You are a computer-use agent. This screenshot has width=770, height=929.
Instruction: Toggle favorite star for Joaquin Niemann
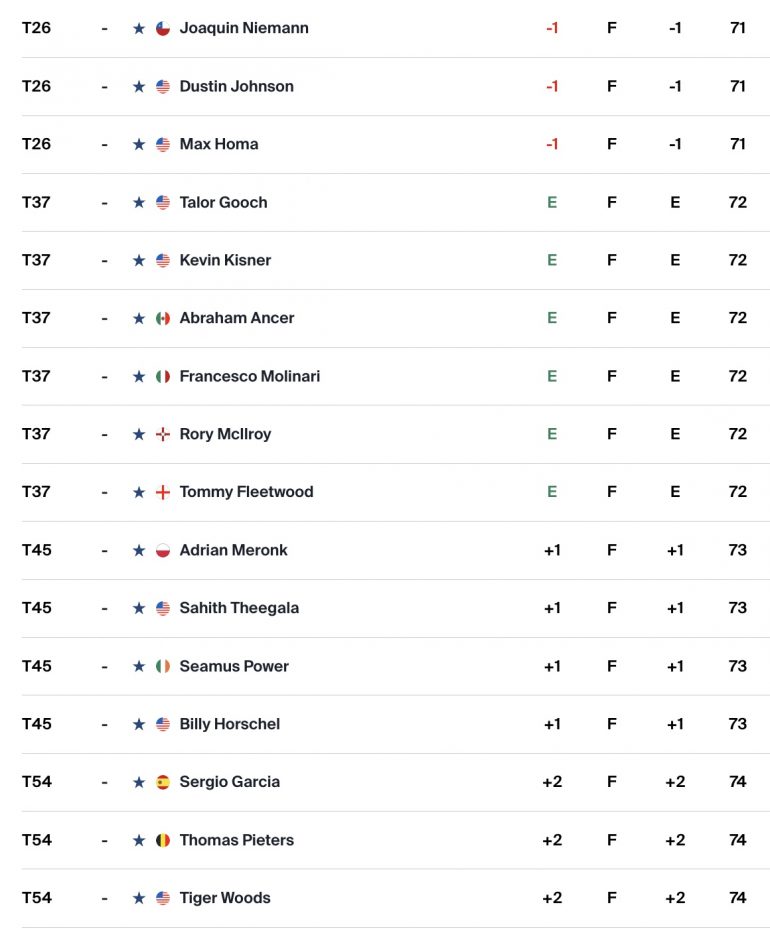point(139,28)
